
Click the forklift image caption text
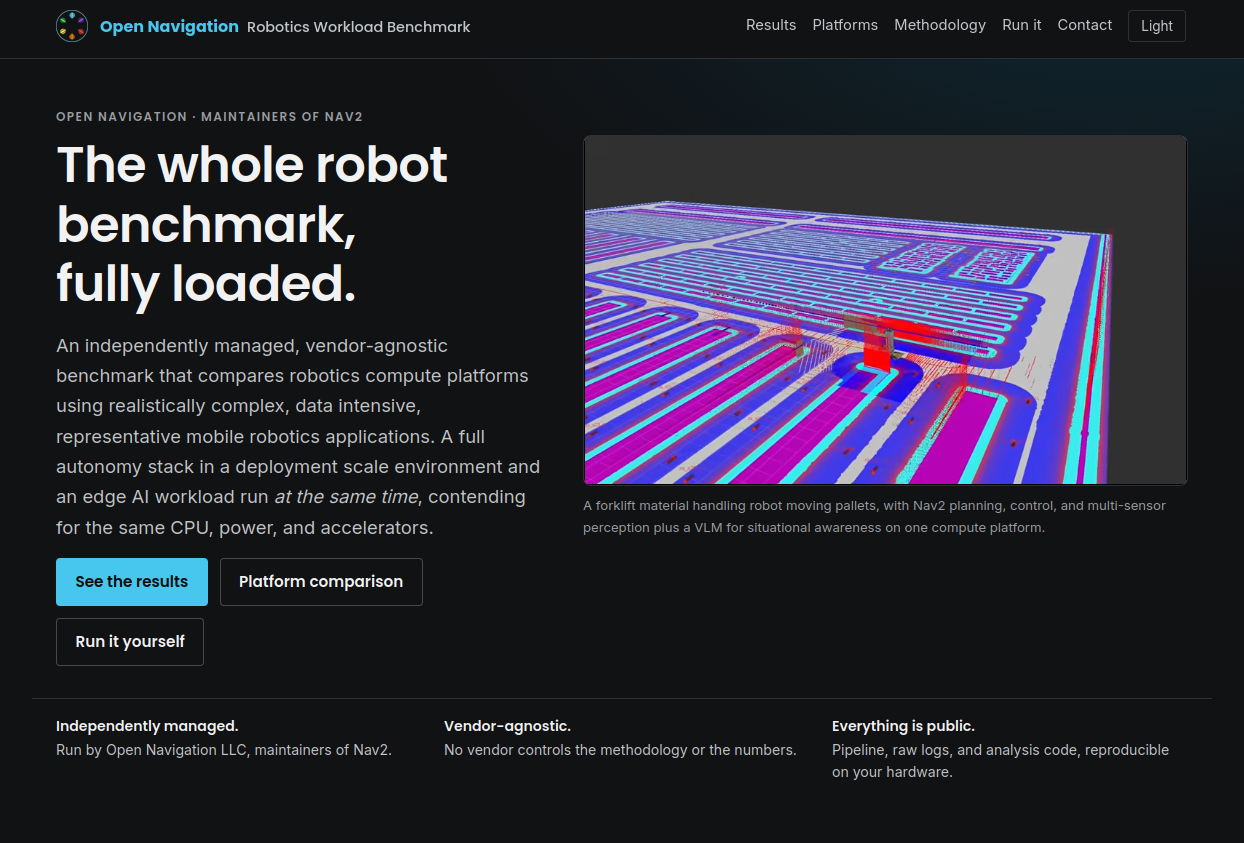tap(875, 517)
